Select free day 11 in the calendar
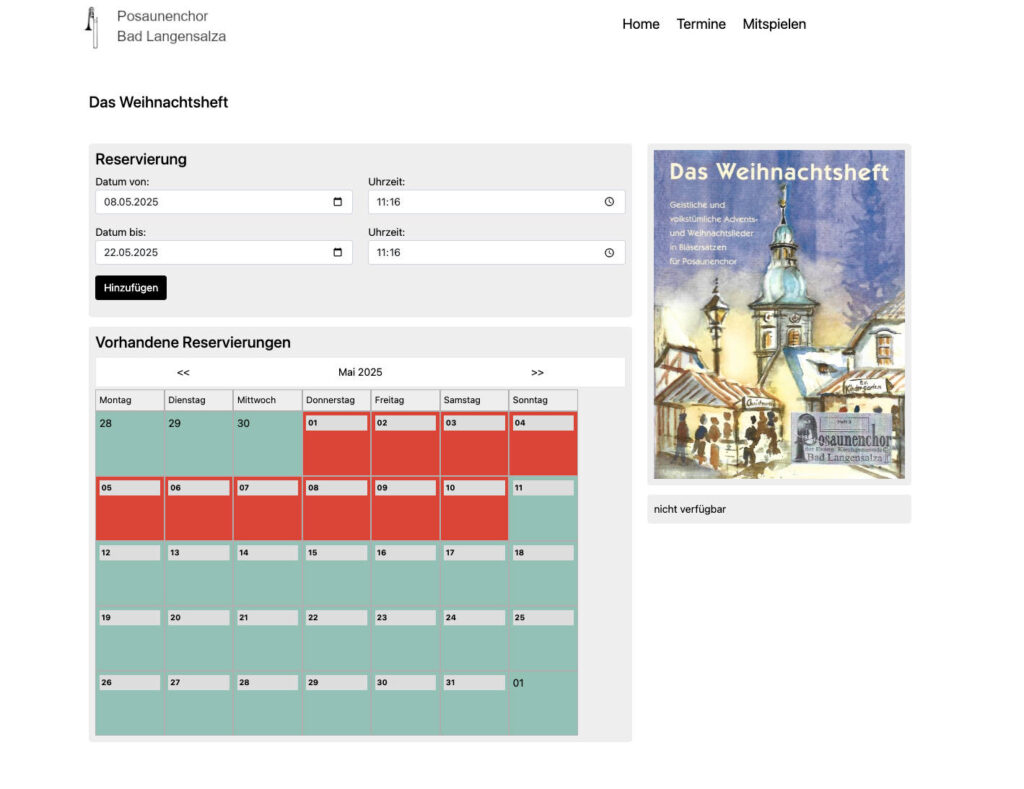The height and width of the screenshot is (789, 1024). [543, 508]
